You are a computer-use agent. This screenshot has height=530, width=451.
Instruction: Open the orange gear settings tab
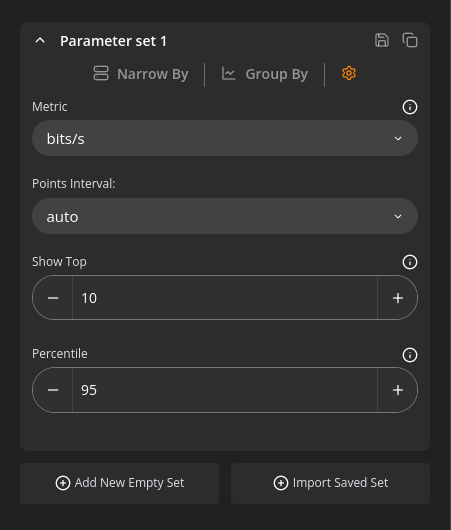[349, 73]
